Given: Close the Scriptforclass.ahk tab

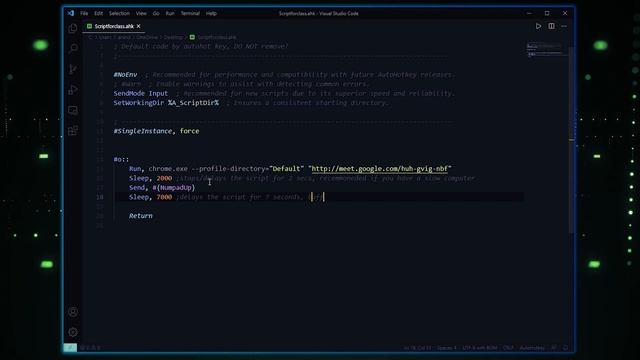Looking at the screenshot, I should (139, 26).
